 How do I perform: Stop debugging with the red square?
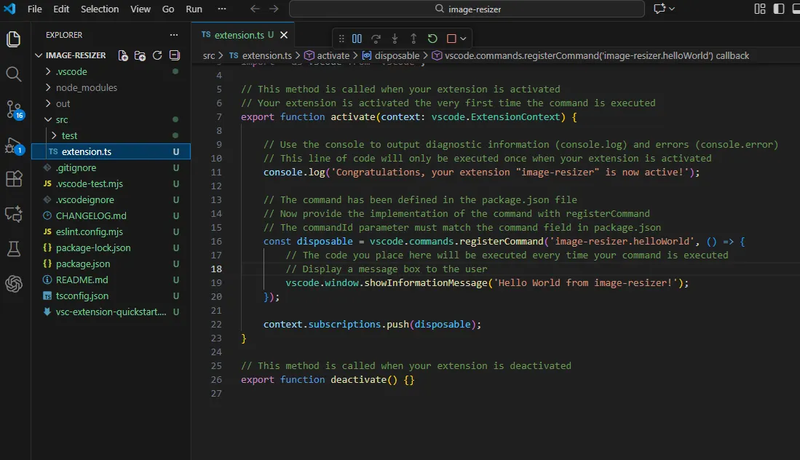(x=452, y=39)
